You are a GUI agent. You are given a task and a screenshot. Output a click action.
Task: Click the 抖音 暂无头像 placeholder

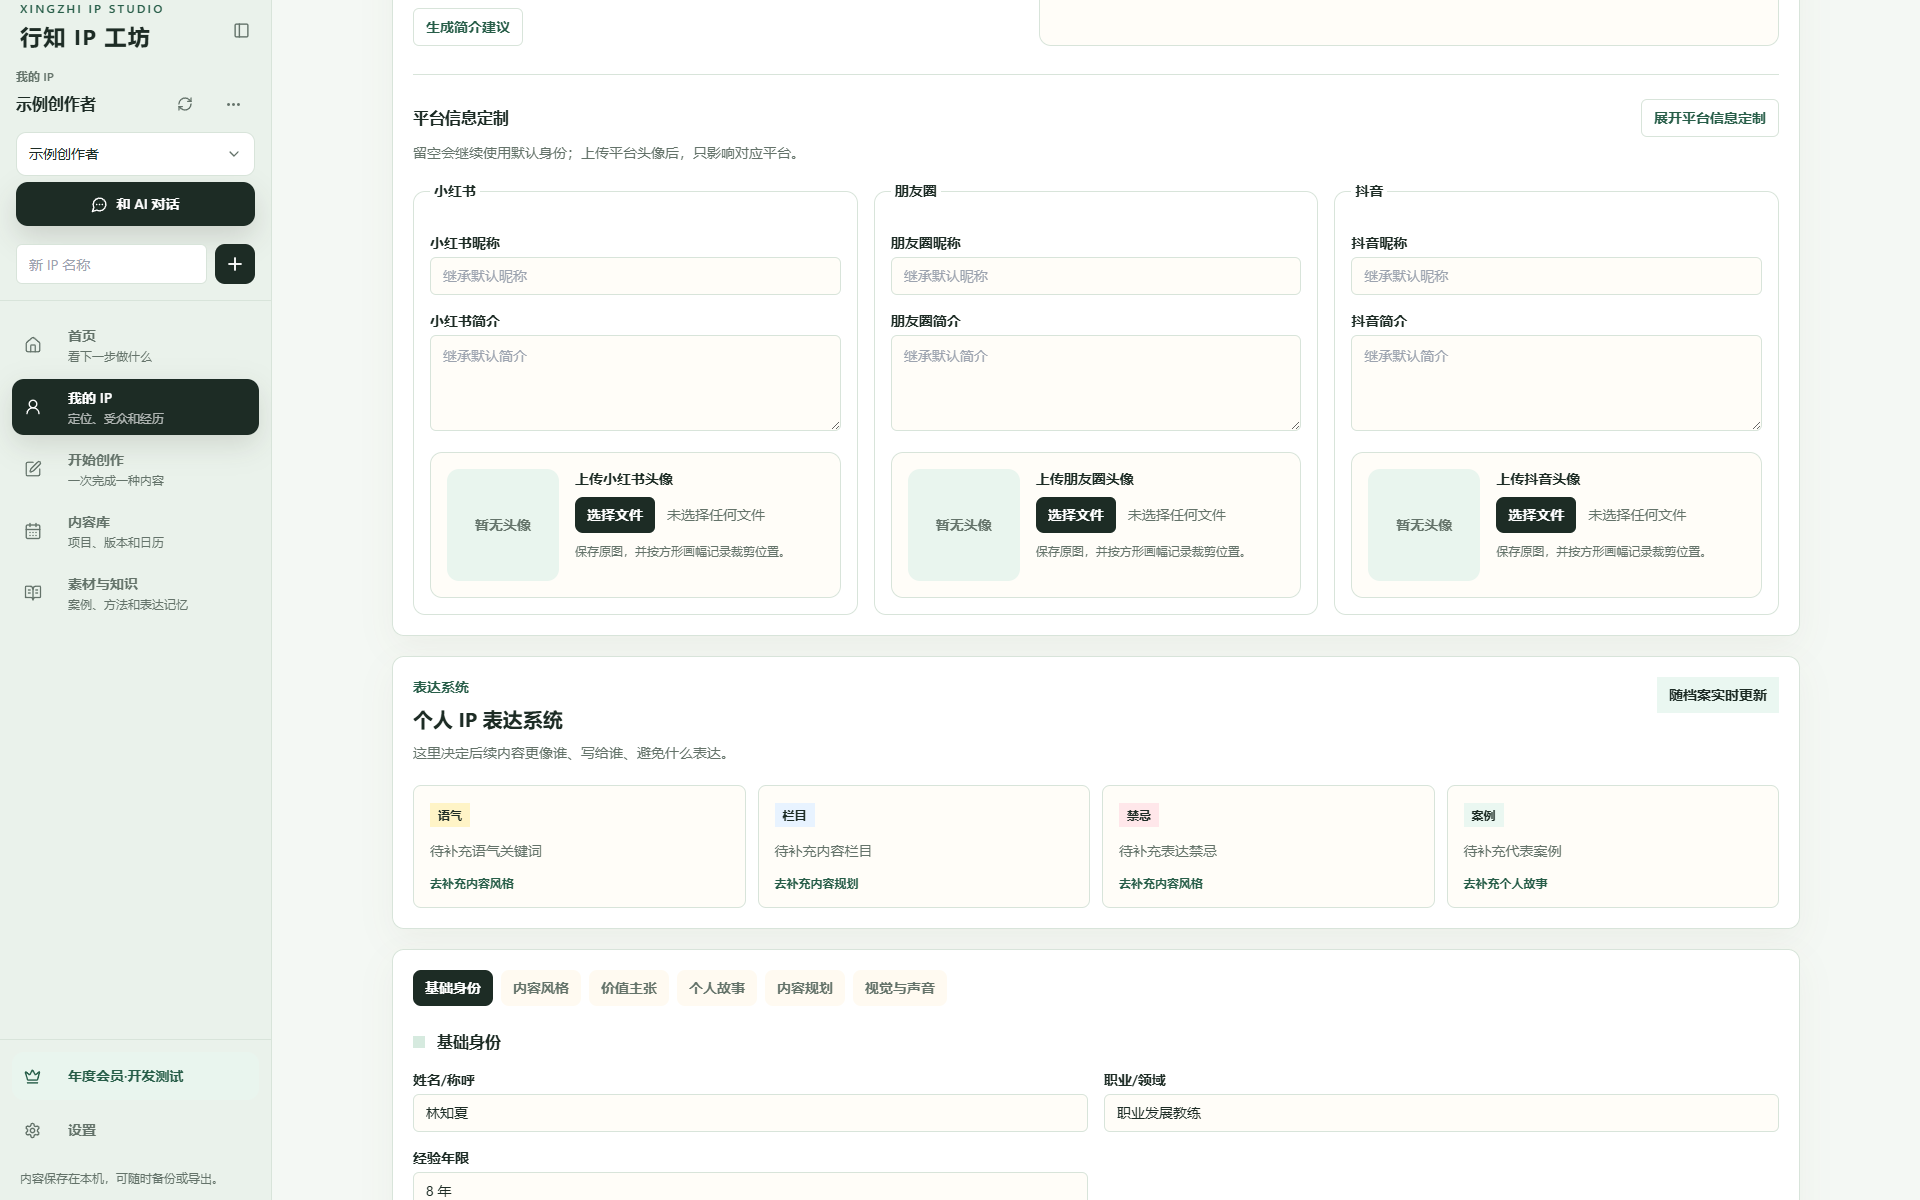coord(1424,525)
